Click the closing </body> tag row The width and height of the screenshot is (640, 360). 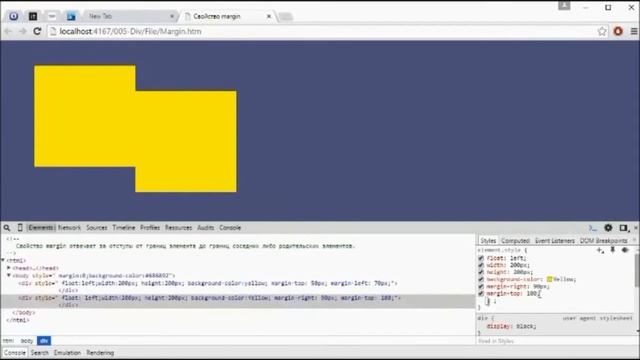click(24, 313)
